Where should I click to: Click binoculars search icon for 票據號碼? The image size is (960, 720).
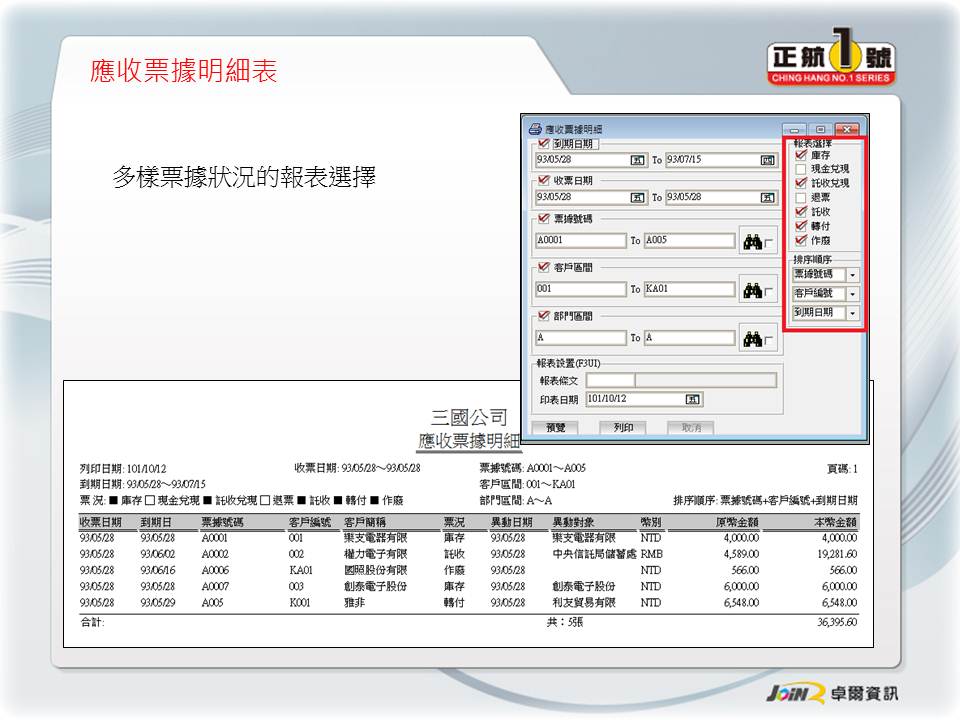point(752,241)
